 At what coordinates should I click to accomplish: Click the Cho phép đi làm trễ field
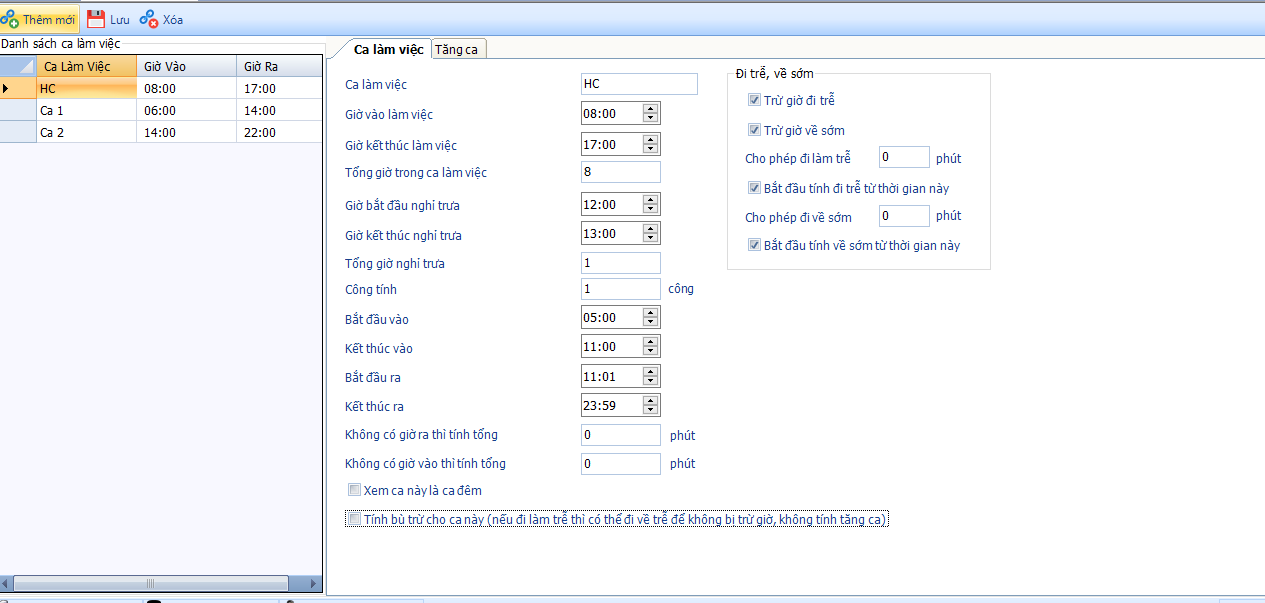pyautogui.click(x=903, y=157)
